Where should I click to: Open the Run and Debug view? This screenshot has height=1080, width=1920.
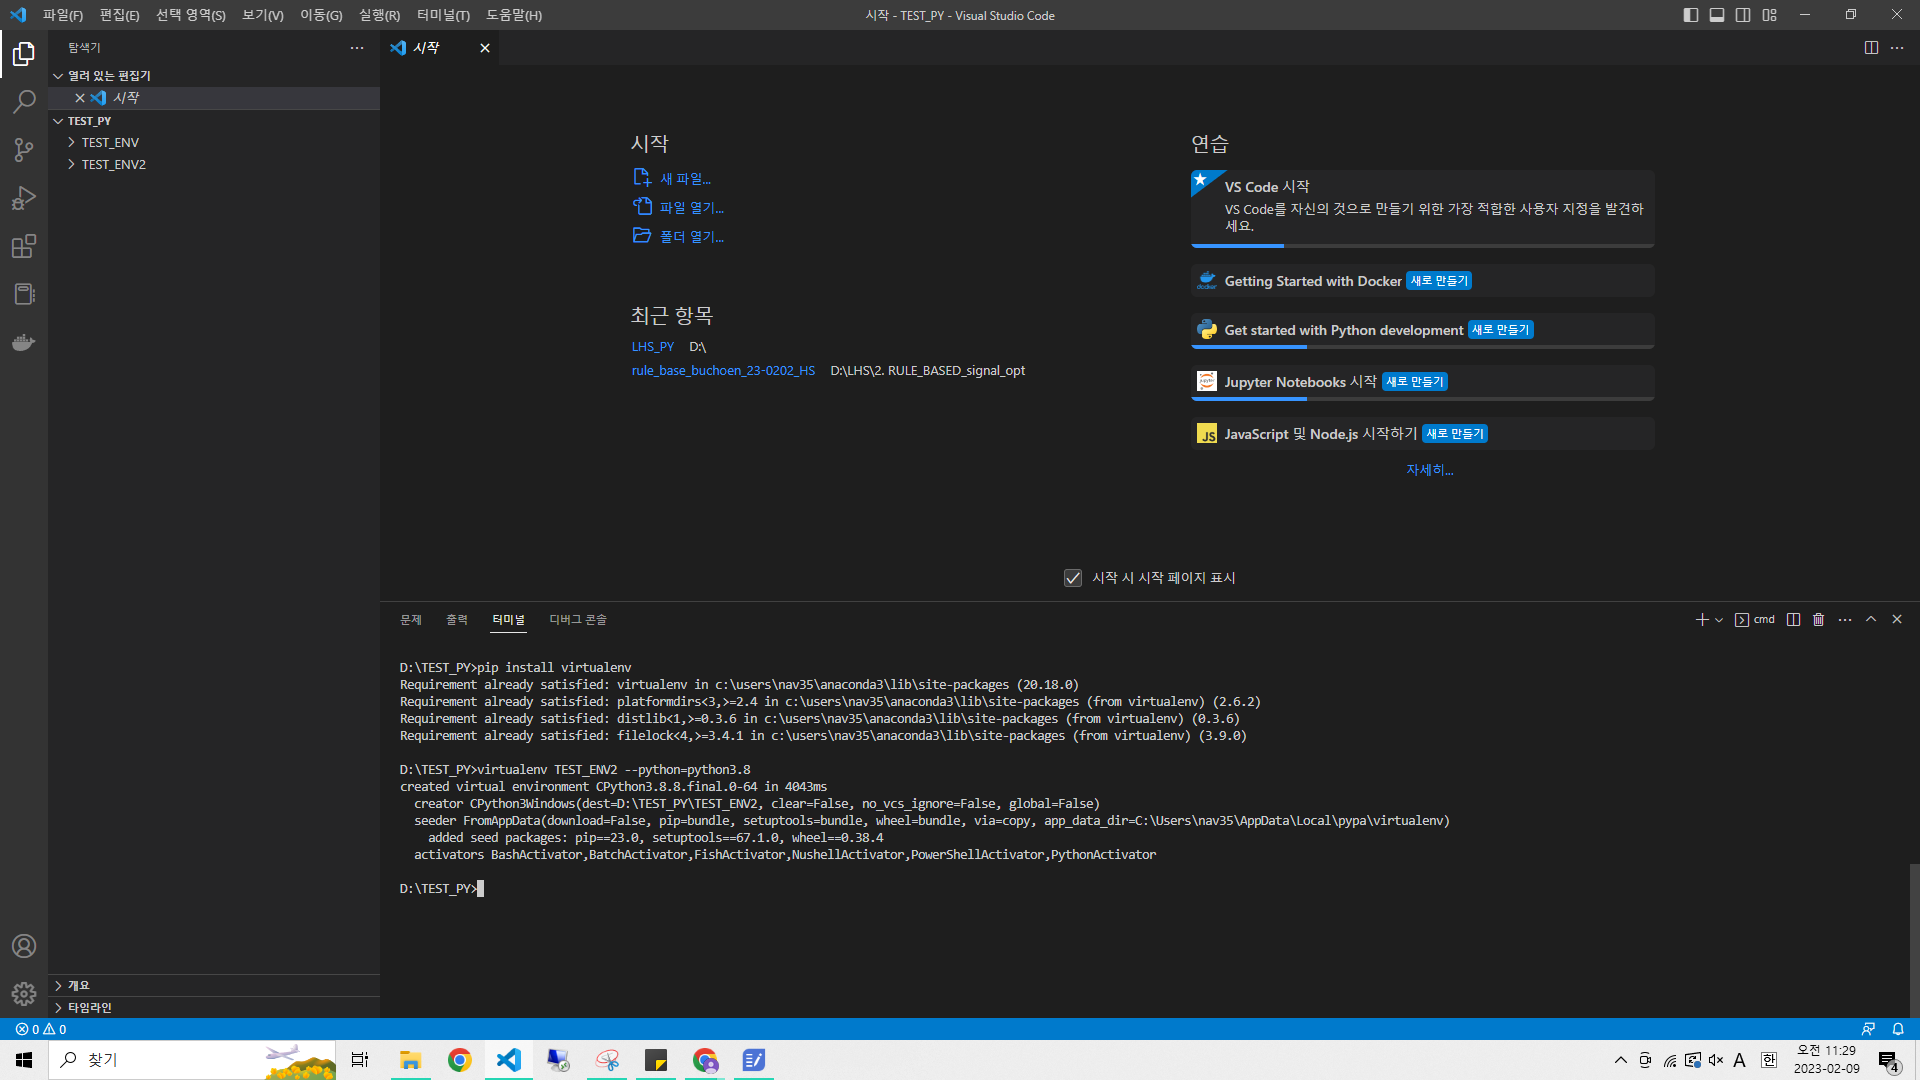point(24,198)
